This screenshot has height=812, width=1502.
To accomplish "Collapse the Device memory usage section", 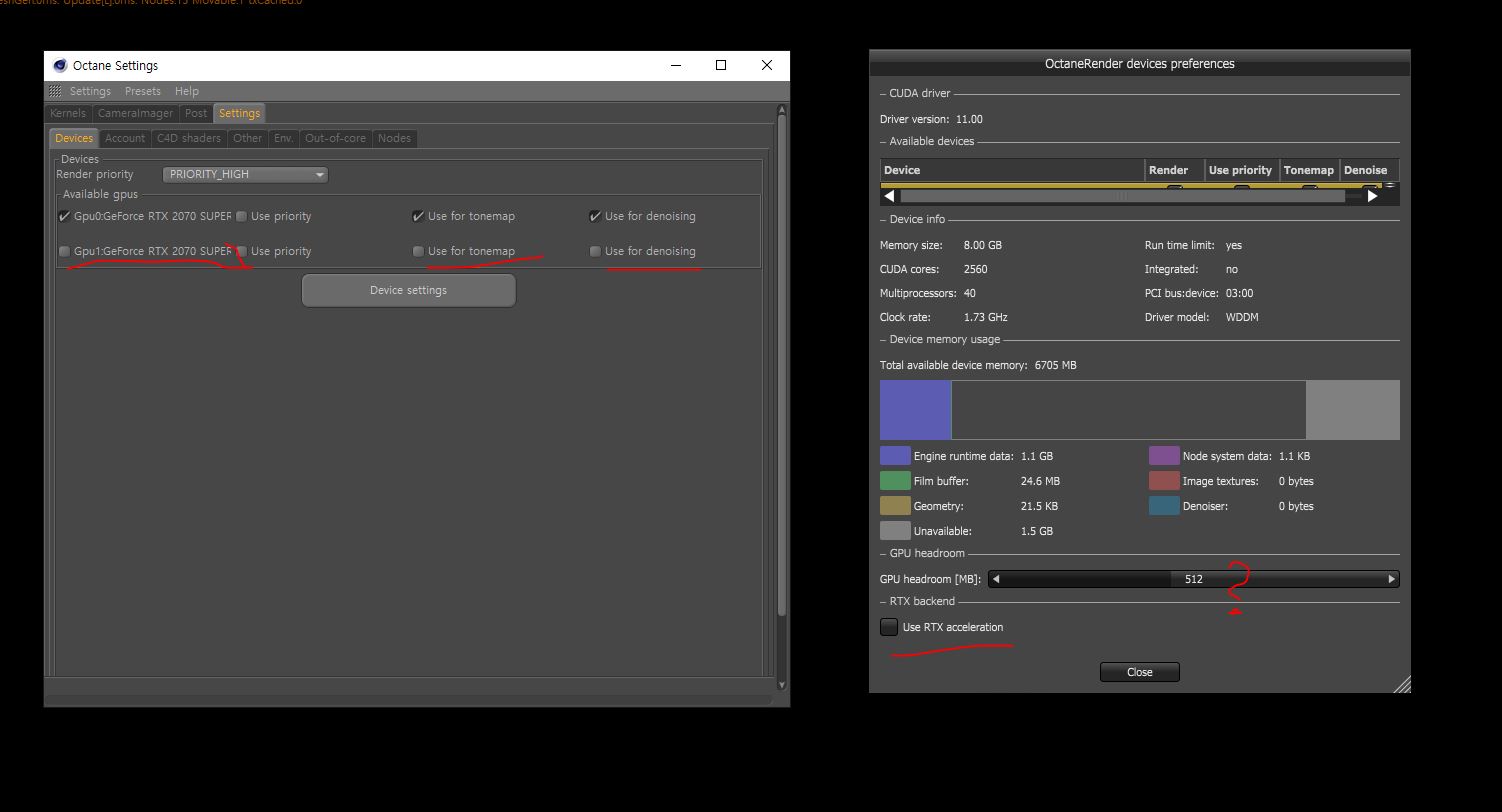I will 884,339.
